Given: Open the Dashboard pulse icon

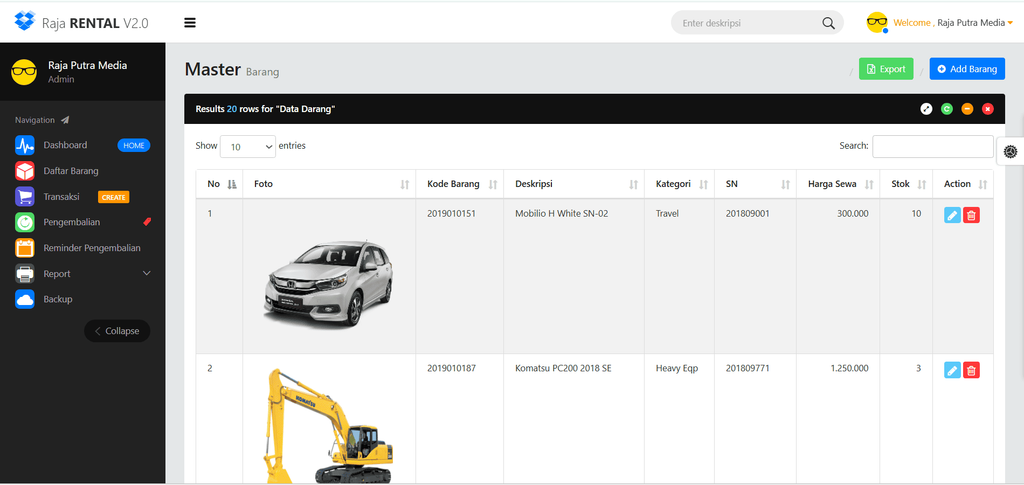Looking at the screenshot, I should pos(25,145).
